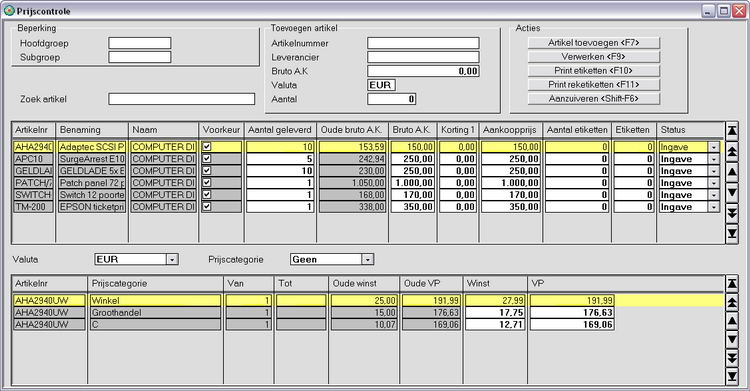Click the Oude bruto A.K. column header

coord(353,130)
